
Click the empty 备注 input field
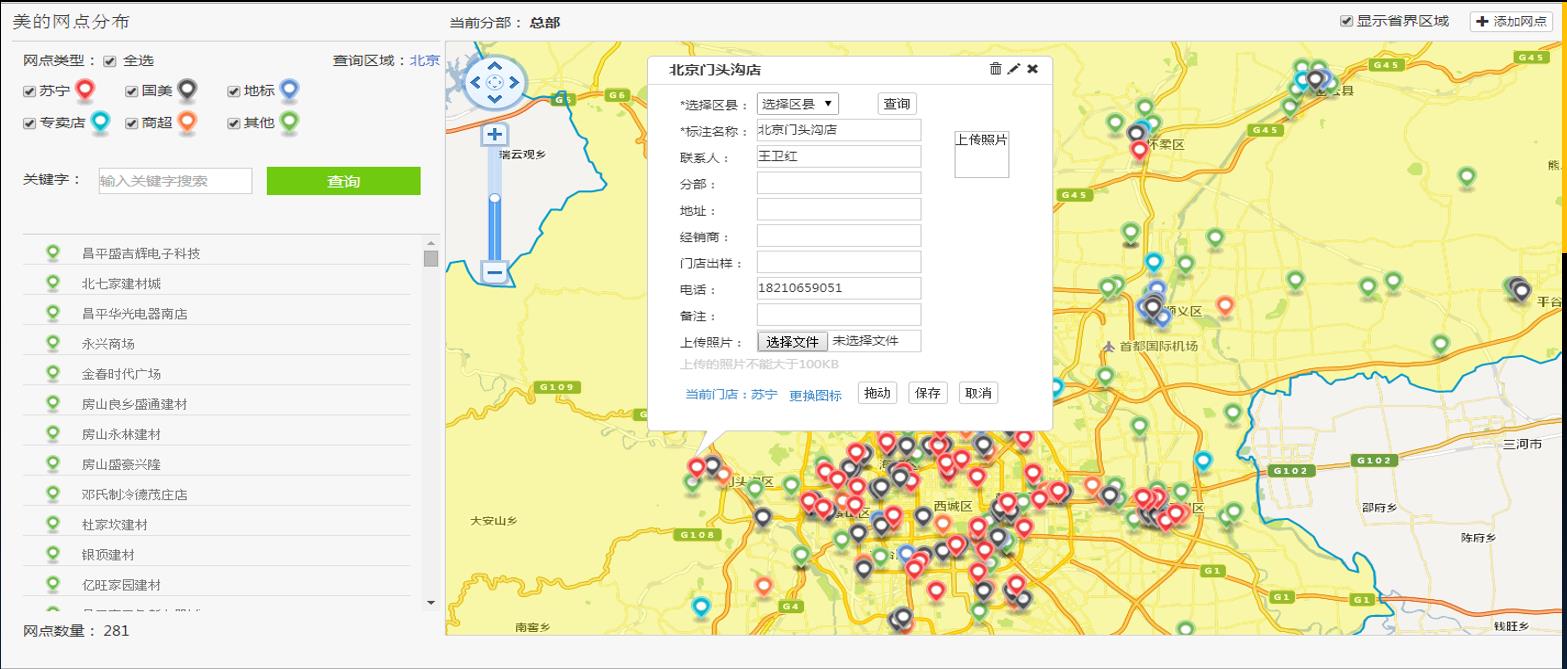point(838,315)
